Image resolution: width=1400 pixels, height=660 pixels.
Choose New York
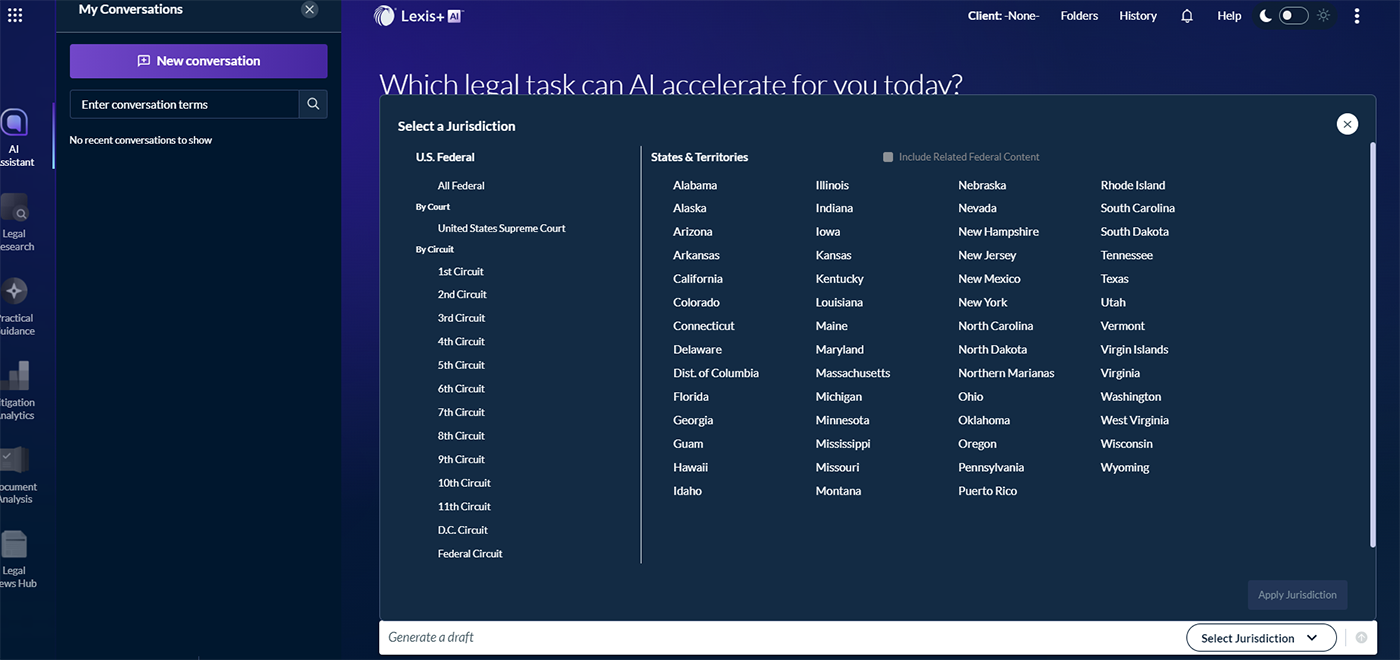(x=983, y=303)
